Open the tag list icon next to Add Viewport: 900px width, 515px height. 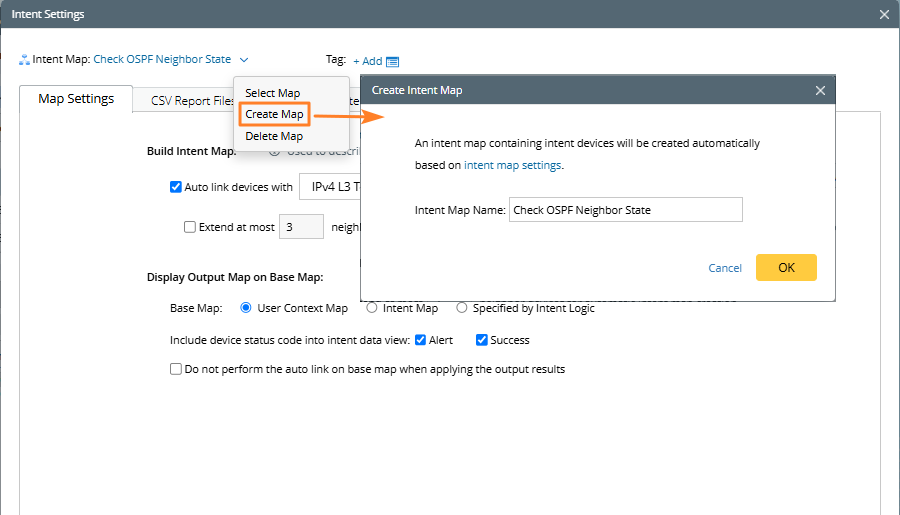(x=393, y=62)
